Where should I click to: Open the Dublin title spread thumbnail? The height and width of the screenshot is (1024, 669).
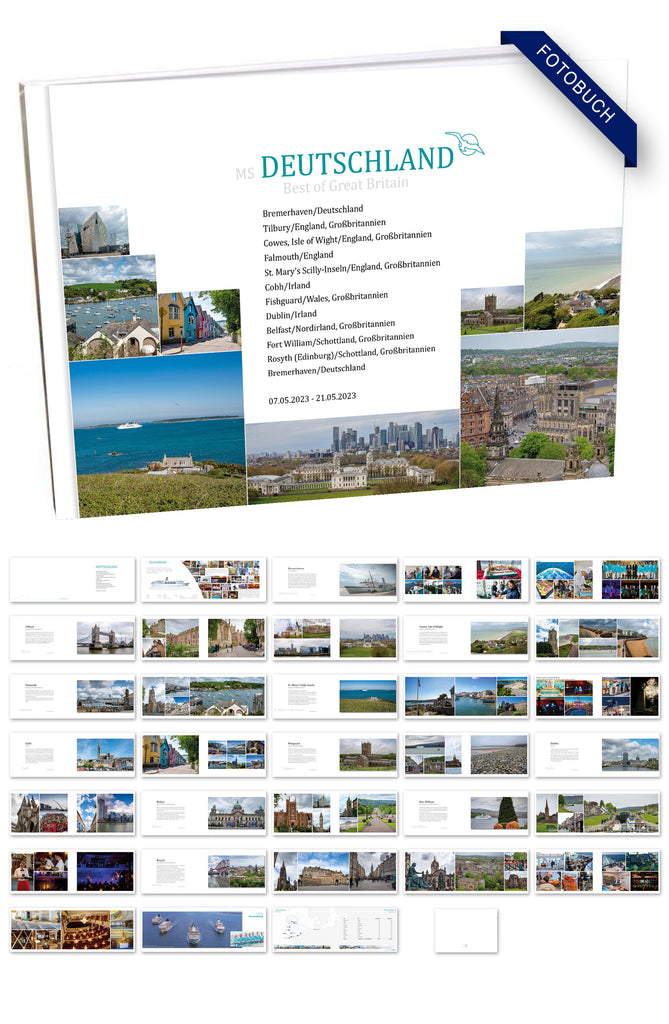click(598, 755)
